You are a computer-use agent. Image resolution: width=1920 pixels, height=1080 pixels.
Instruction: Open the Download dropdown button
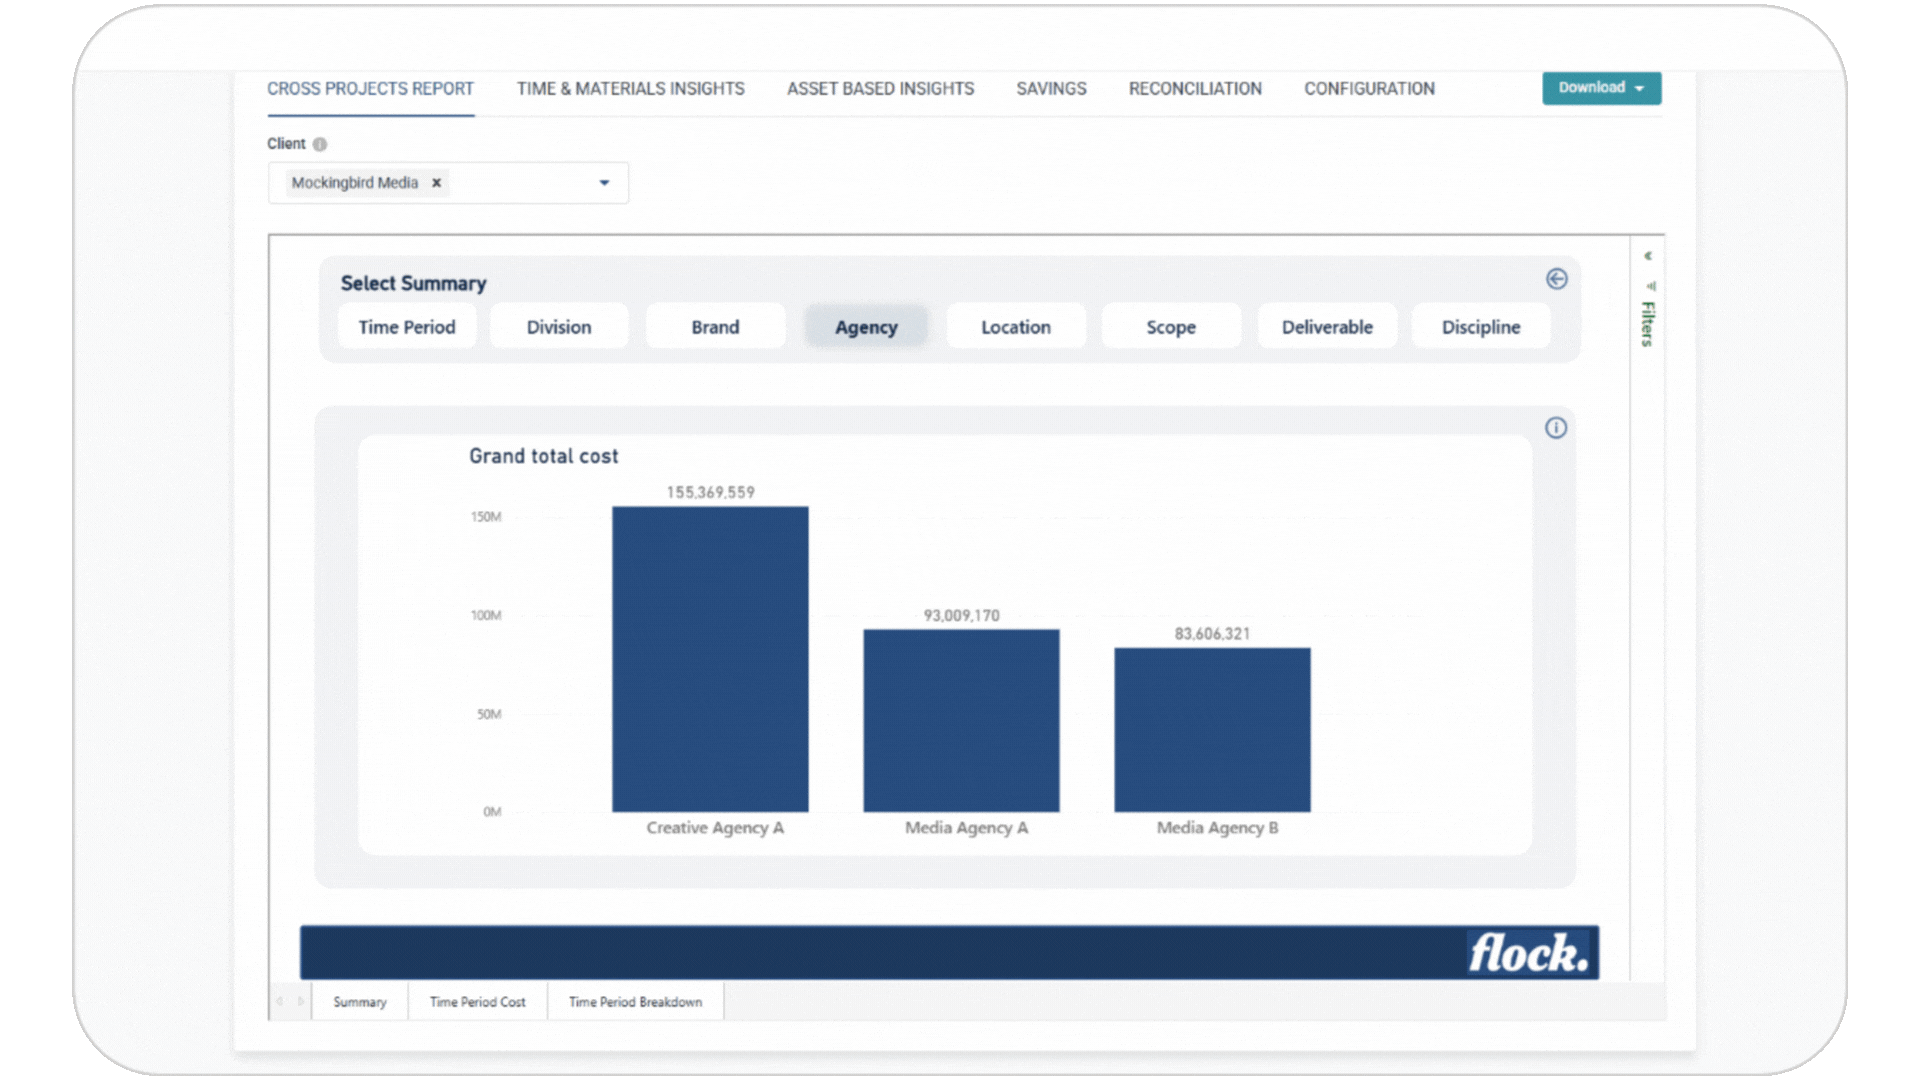tap(1601, 88)
